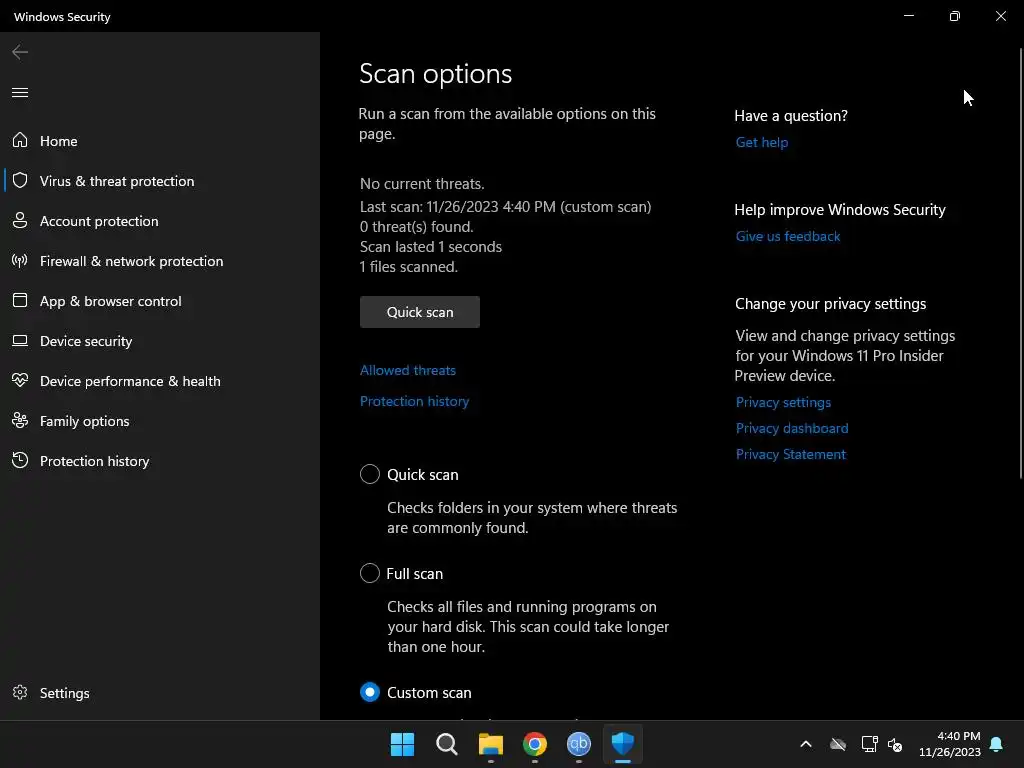The height and width of the screenshot is (768, 1024).
Task: Open the Privacy settings link
Action: click(783, 402)
